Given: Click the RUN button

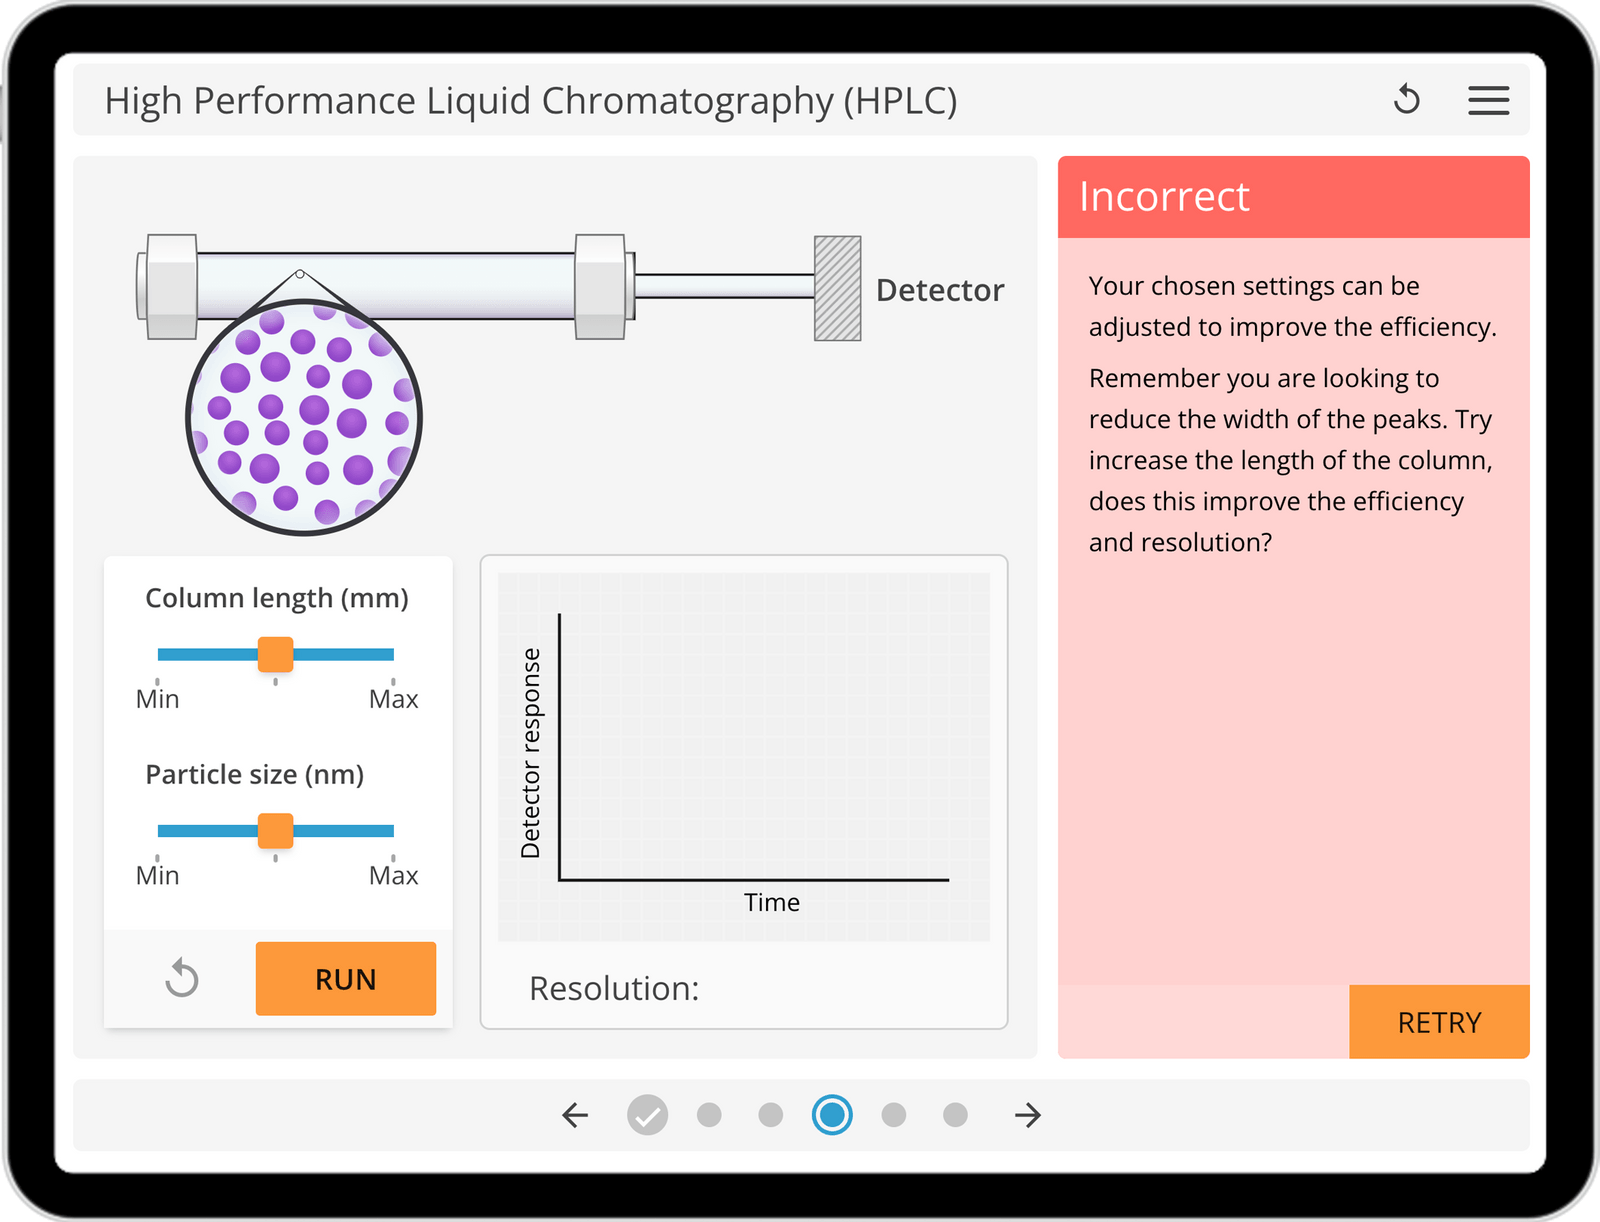Looking at the screenshot, I should tap(345, 979).
